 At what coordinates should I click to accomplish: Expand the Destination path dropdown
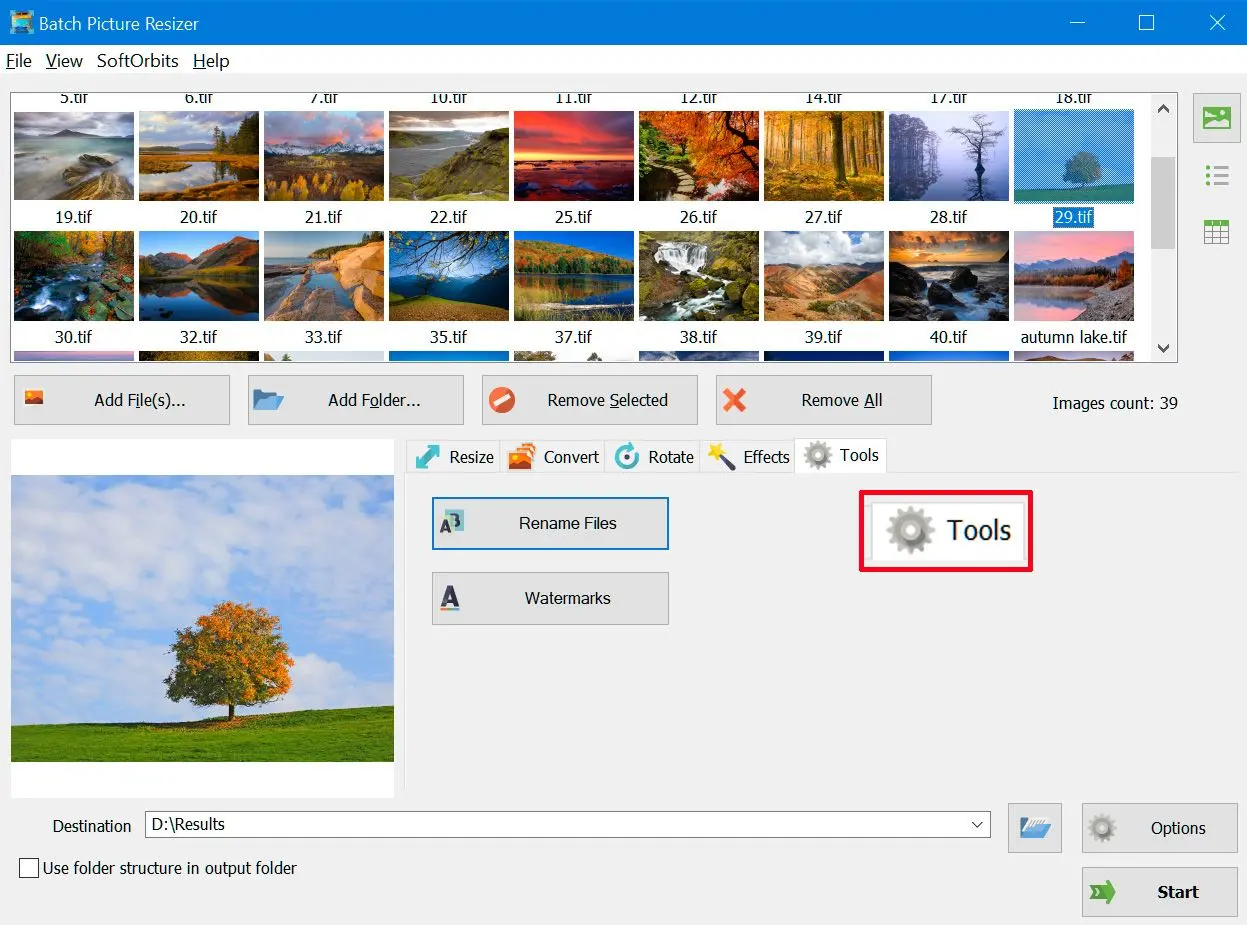click(977, 825)
